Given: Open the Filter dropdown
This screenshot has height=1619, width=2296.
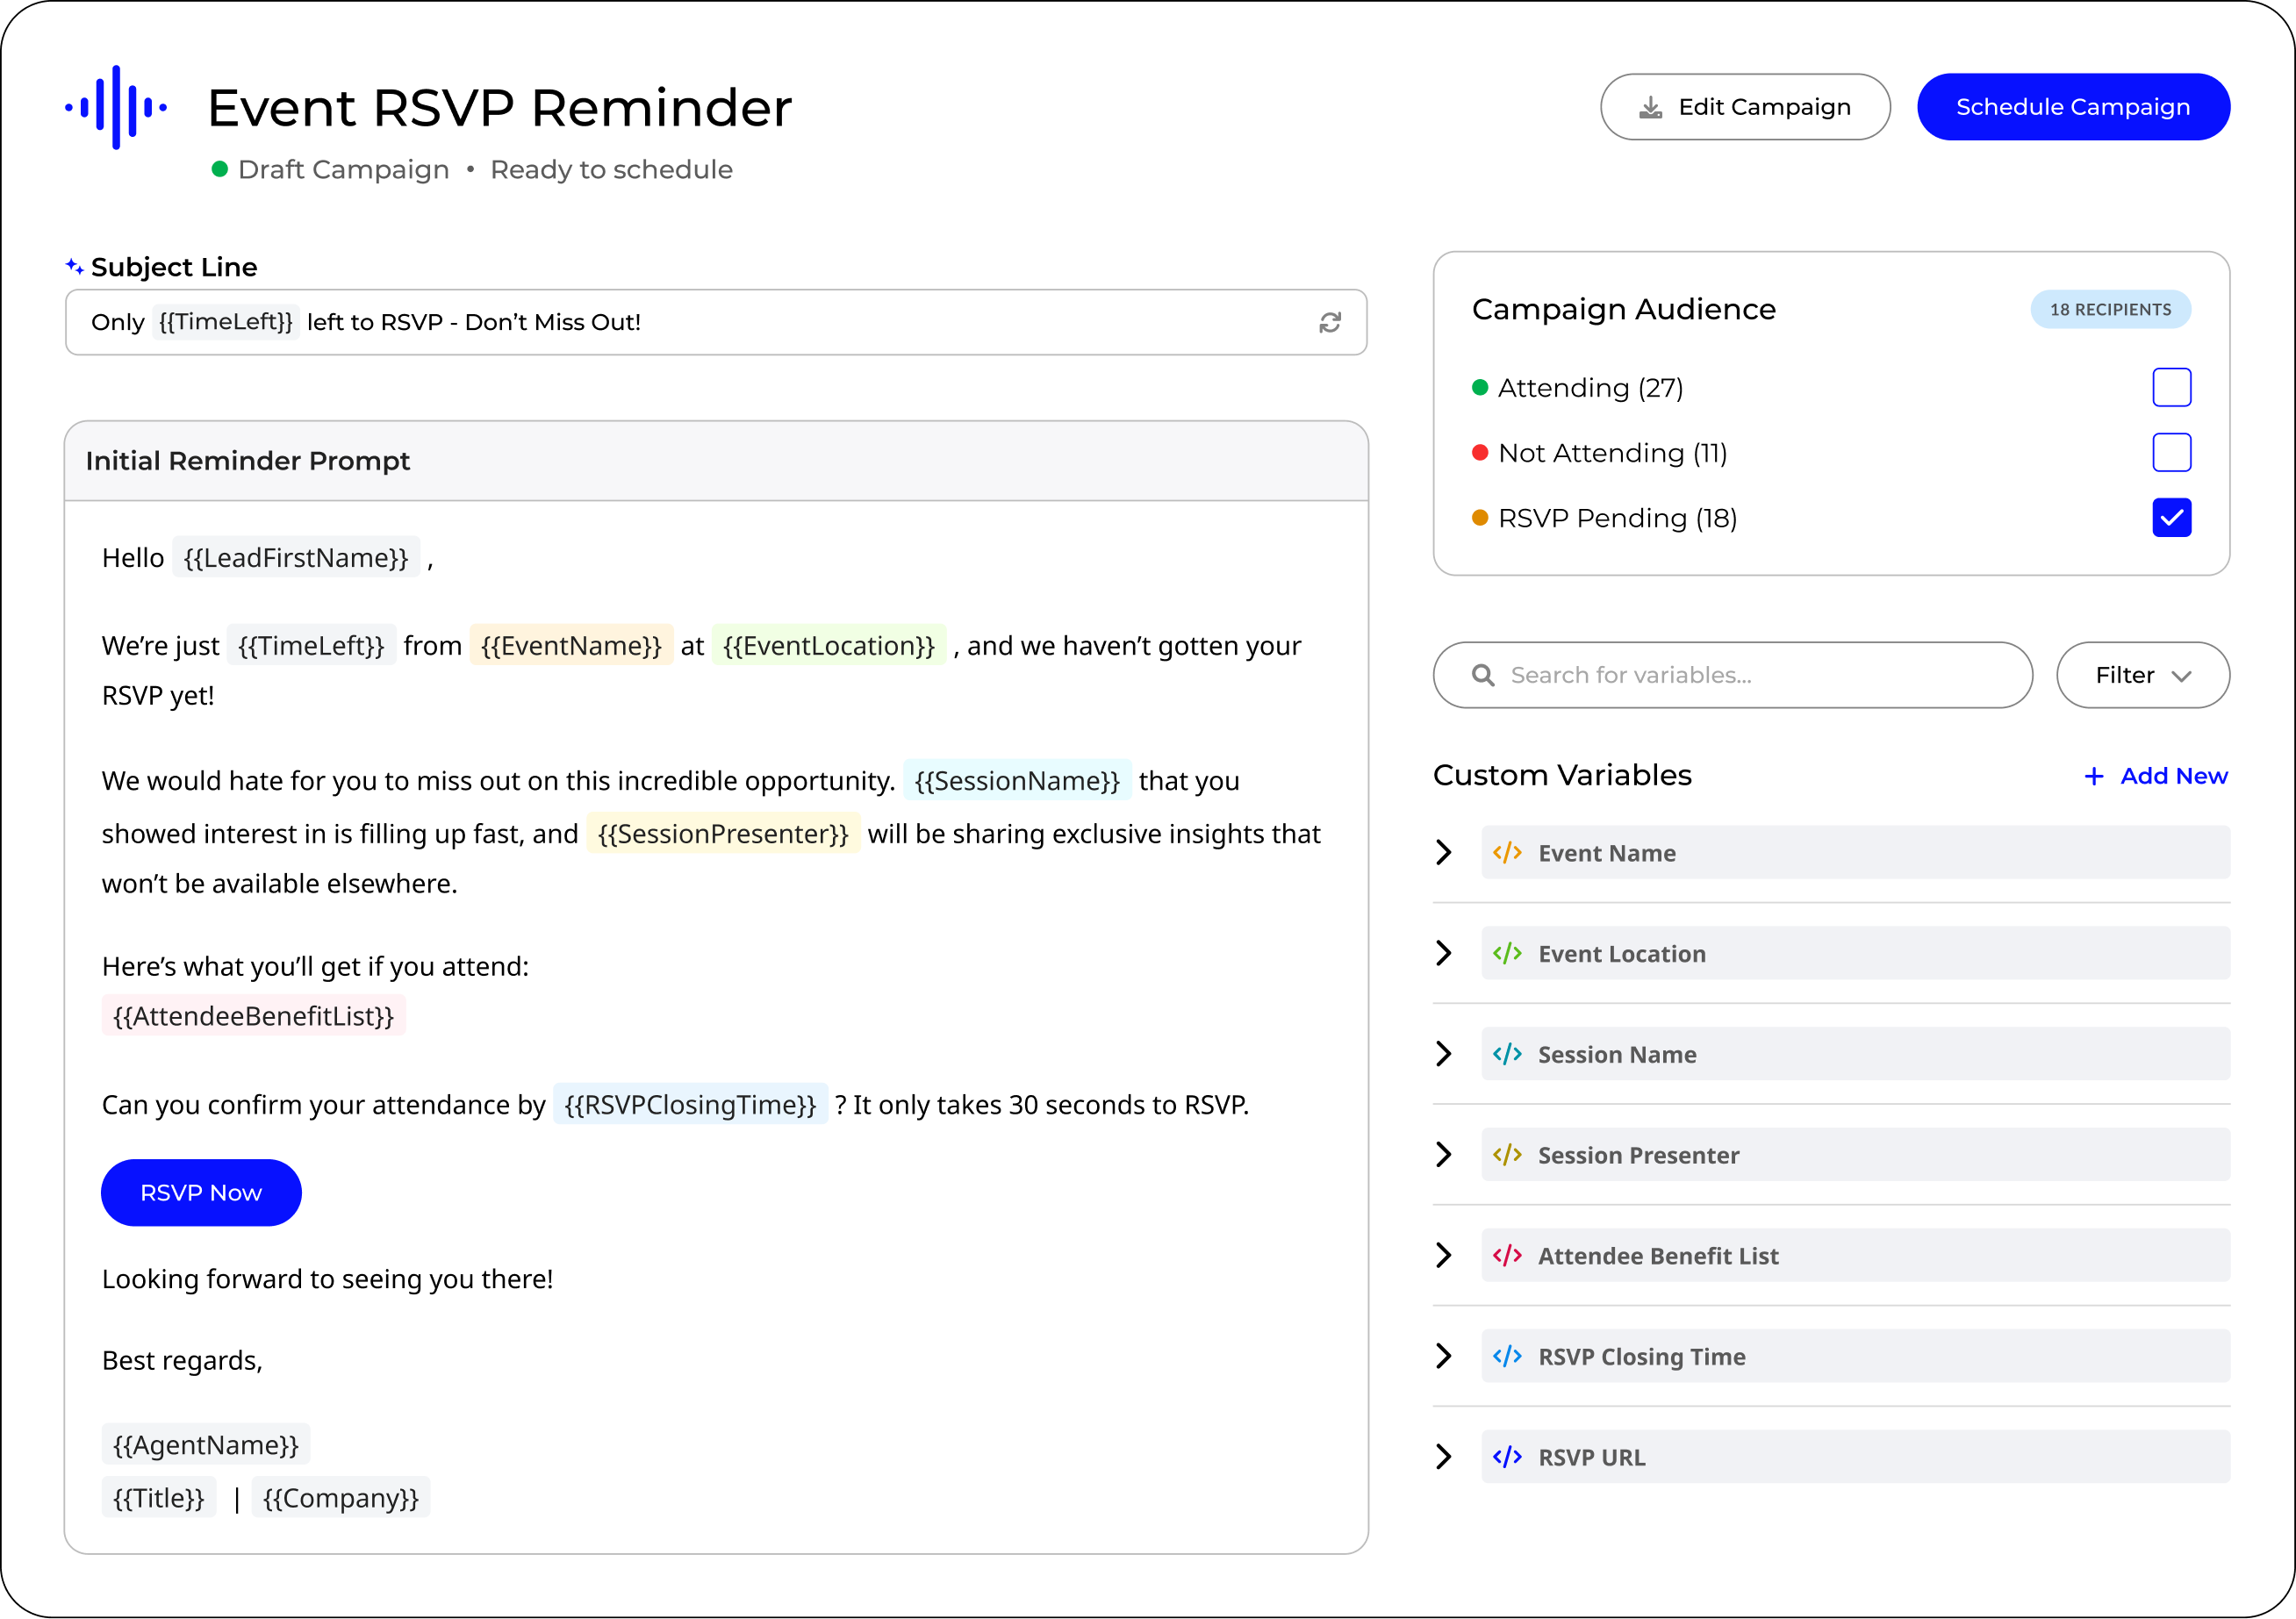Looking at the screenshot, I should point(2142,675).
